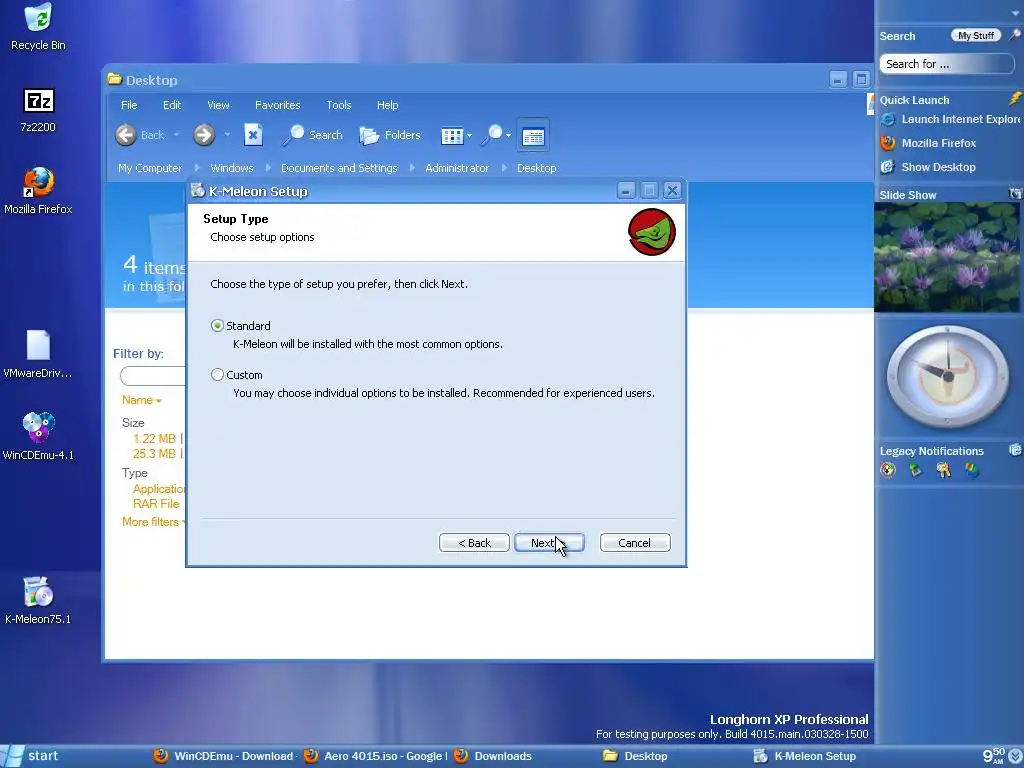Click Windows in the breadcrumb path

pos(231,168)
